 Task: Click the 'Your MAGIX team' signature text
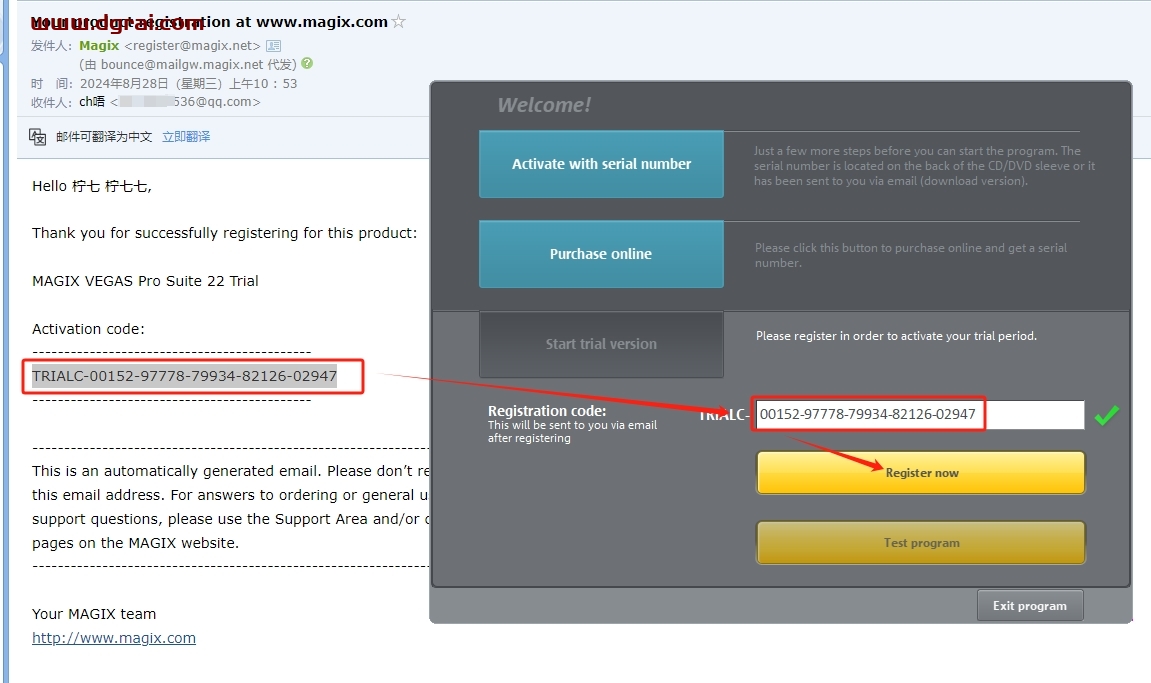pyautogui.click(x=94, y=614)
